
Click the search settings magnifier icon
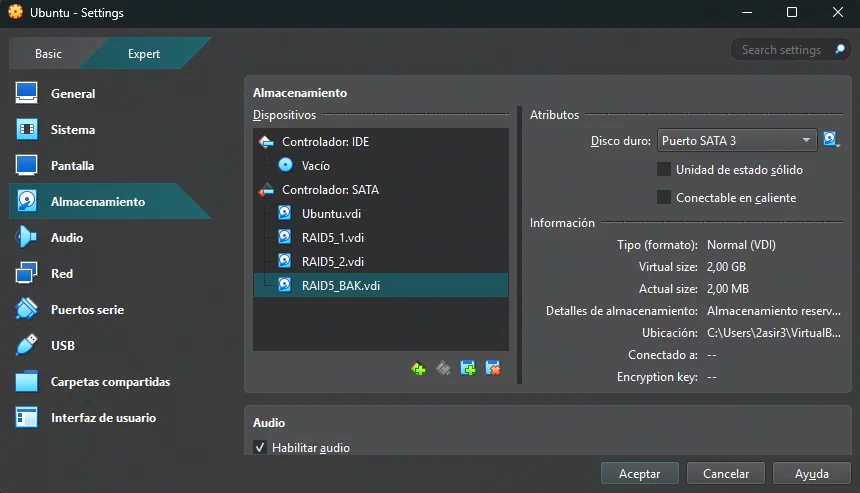(840, 50)
